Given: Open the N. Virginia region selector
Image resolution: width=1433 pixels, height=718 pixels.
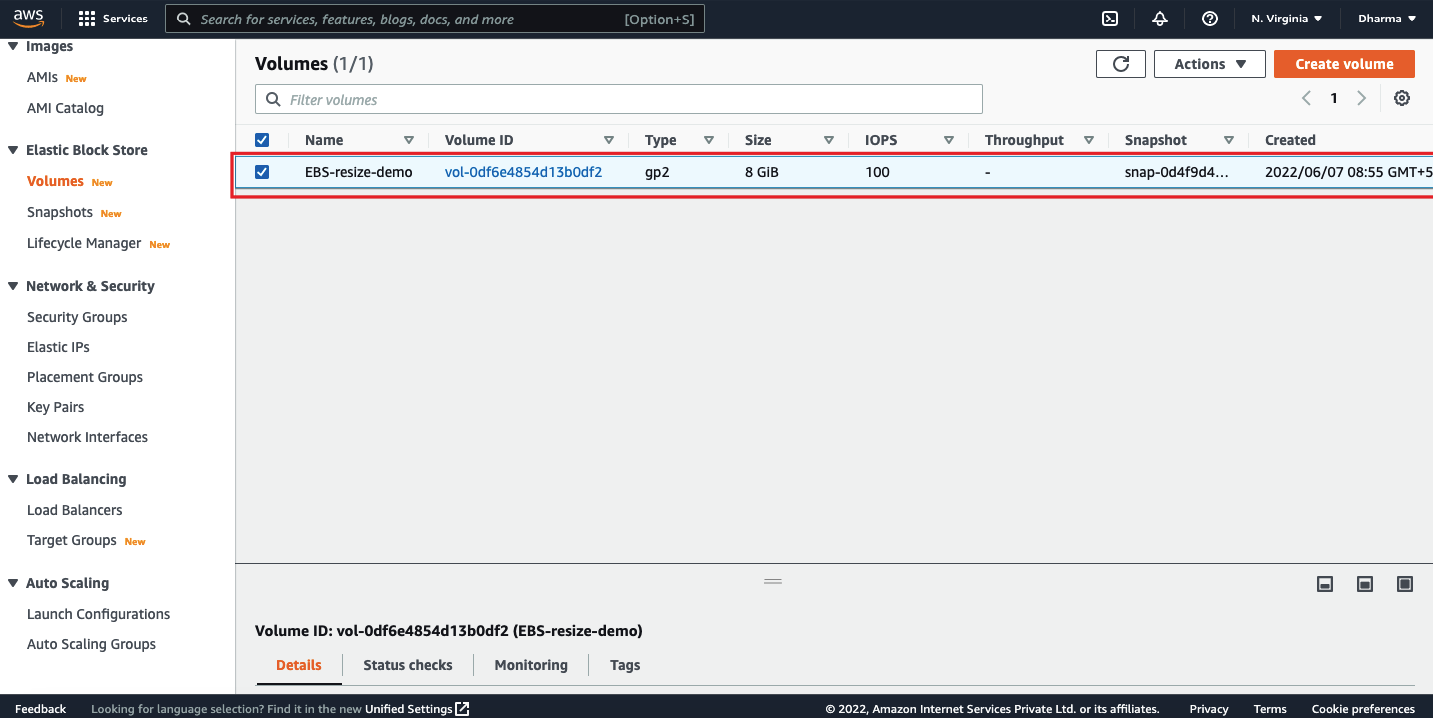Looking at the screenshot, I should click(x=1287, y=19).
